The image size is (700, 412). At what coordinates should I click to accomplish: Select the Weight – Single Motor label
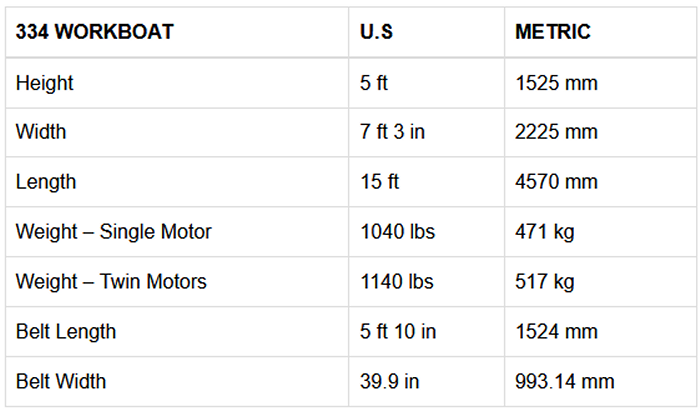(114, 232)
